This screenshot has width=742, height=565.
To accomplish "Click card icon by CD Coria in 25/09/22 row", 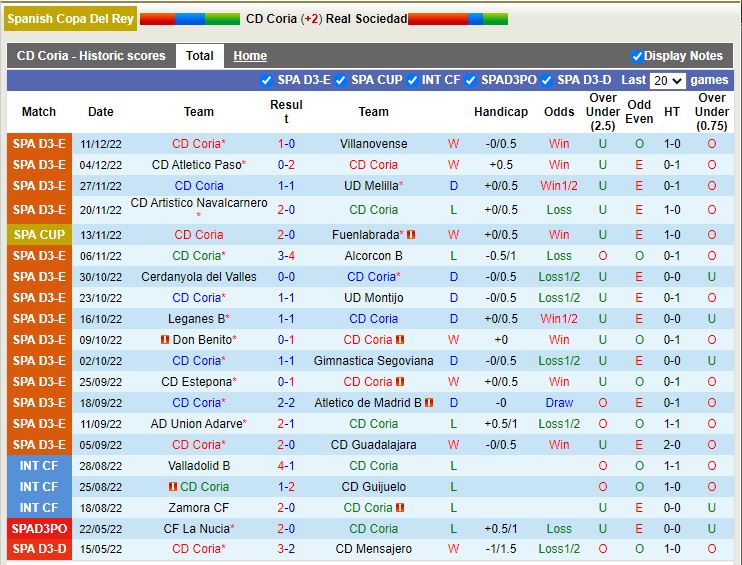I will point(400,382).
